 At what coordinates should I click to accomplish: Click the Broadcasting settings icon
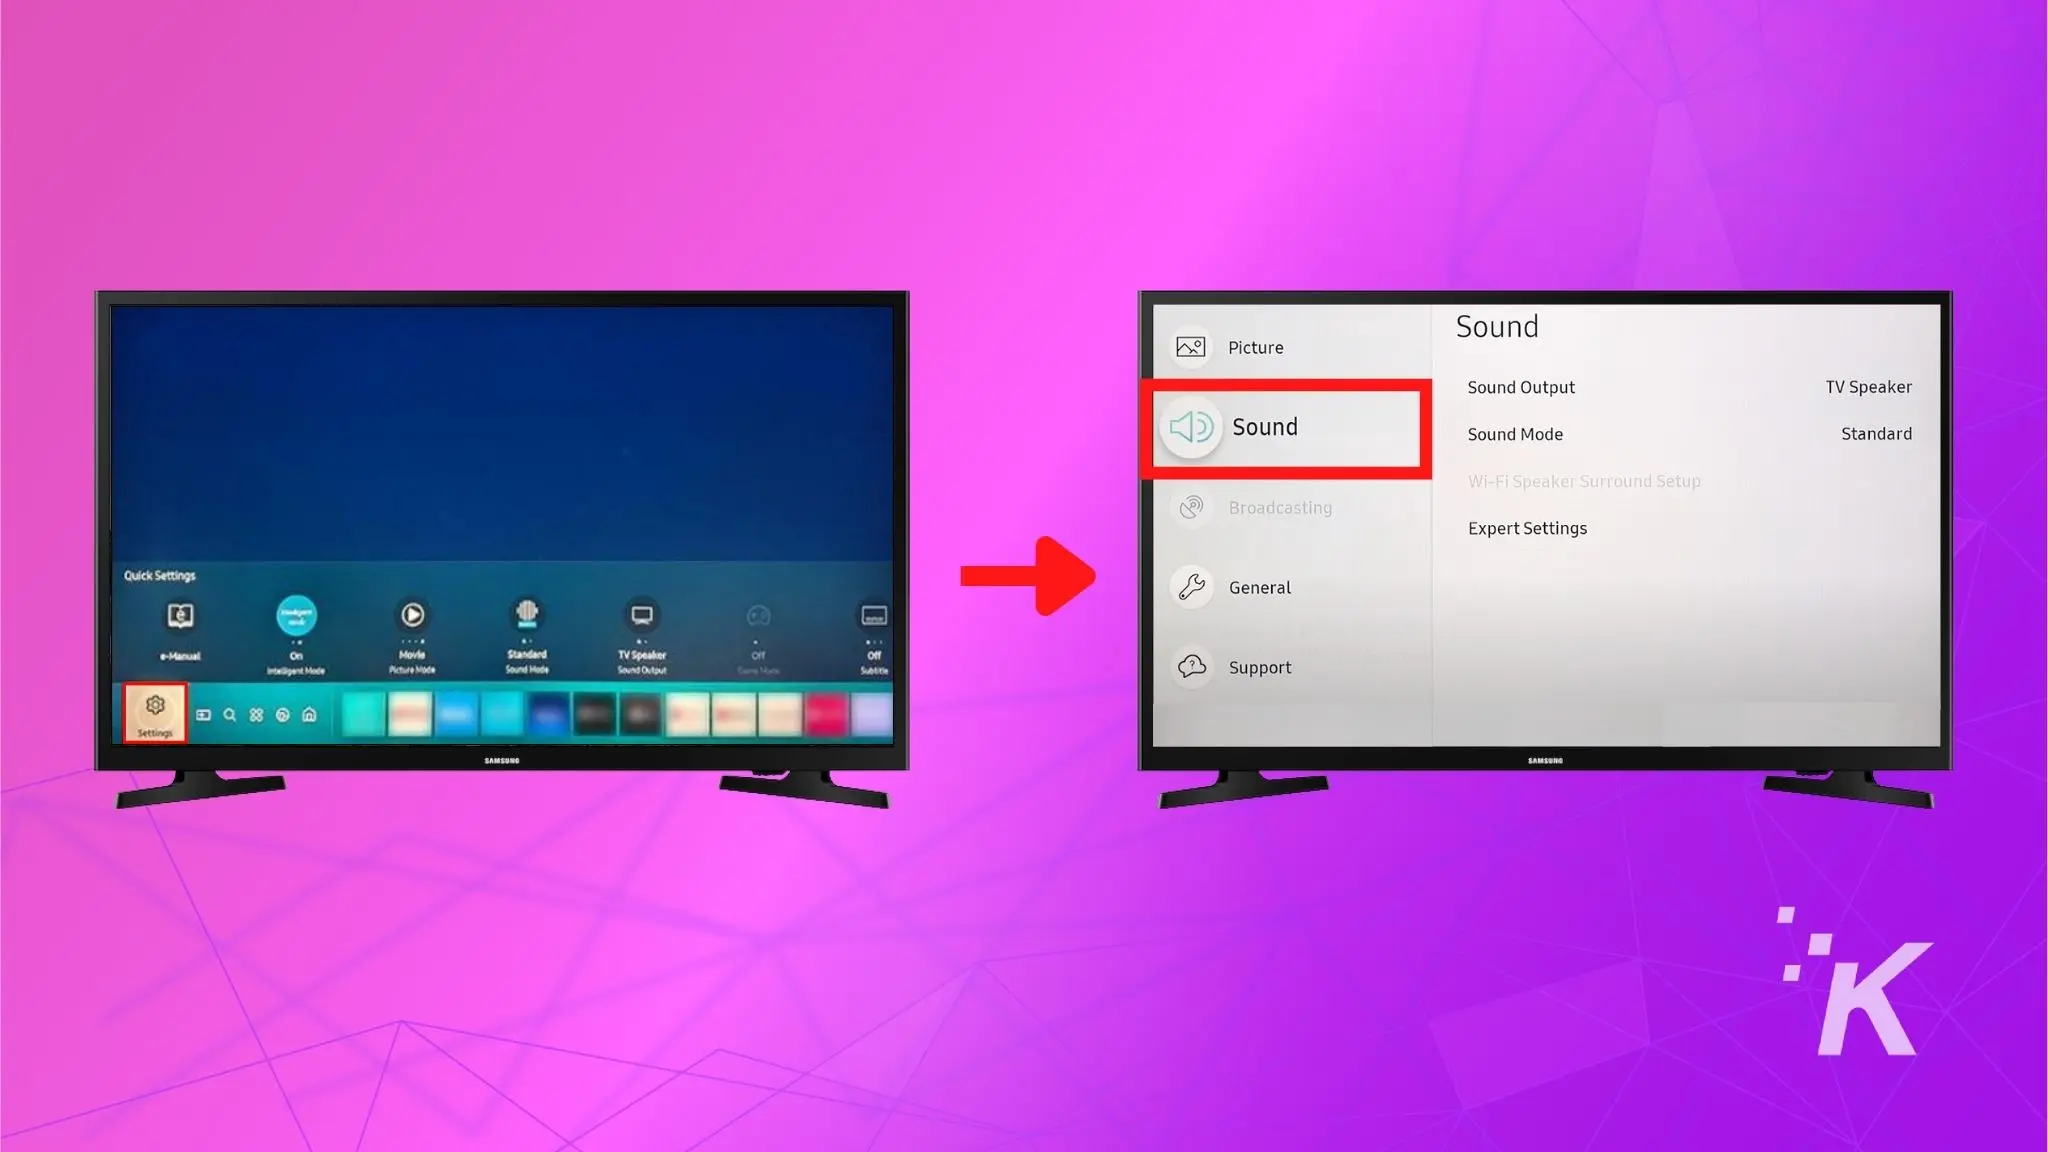click(x=1193, y=506)
